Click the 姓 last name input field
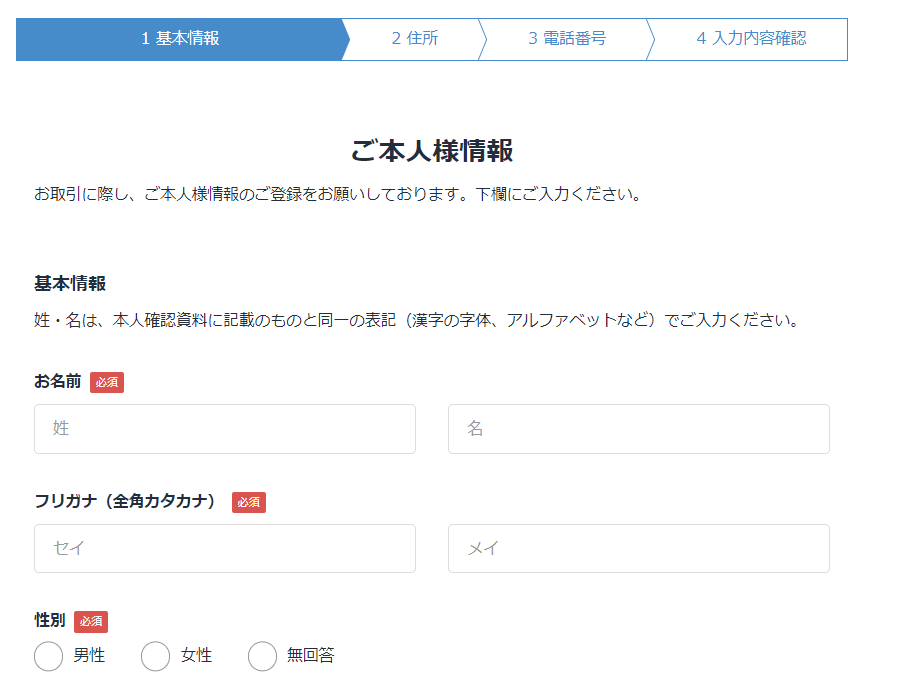Viewport: 900px width, 700px height. [225, 429]
